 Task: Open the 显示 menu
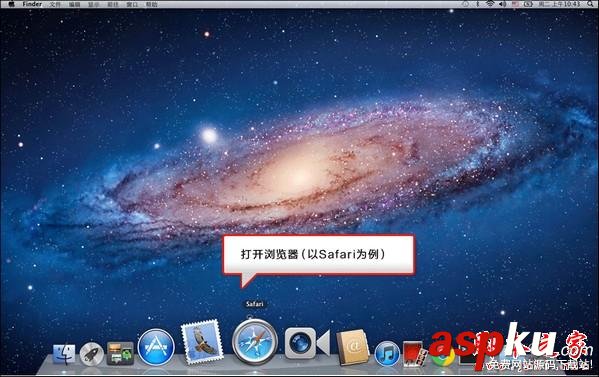click(94, 5)
